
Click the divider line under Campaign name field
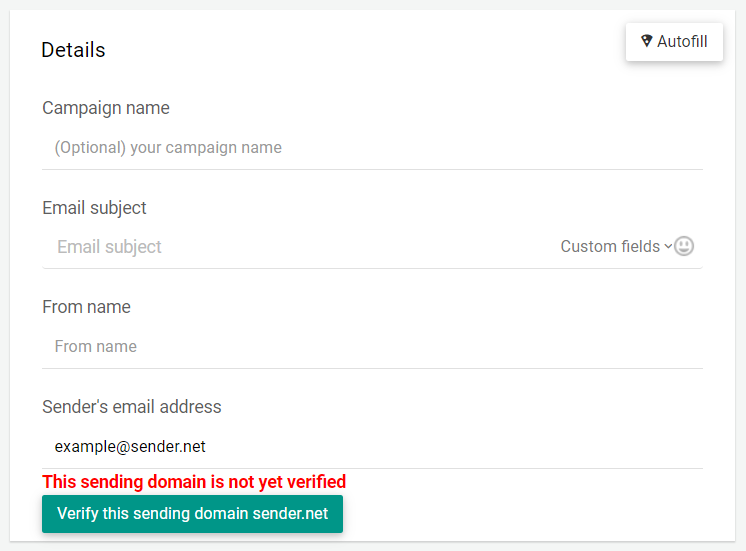(372, 169)
